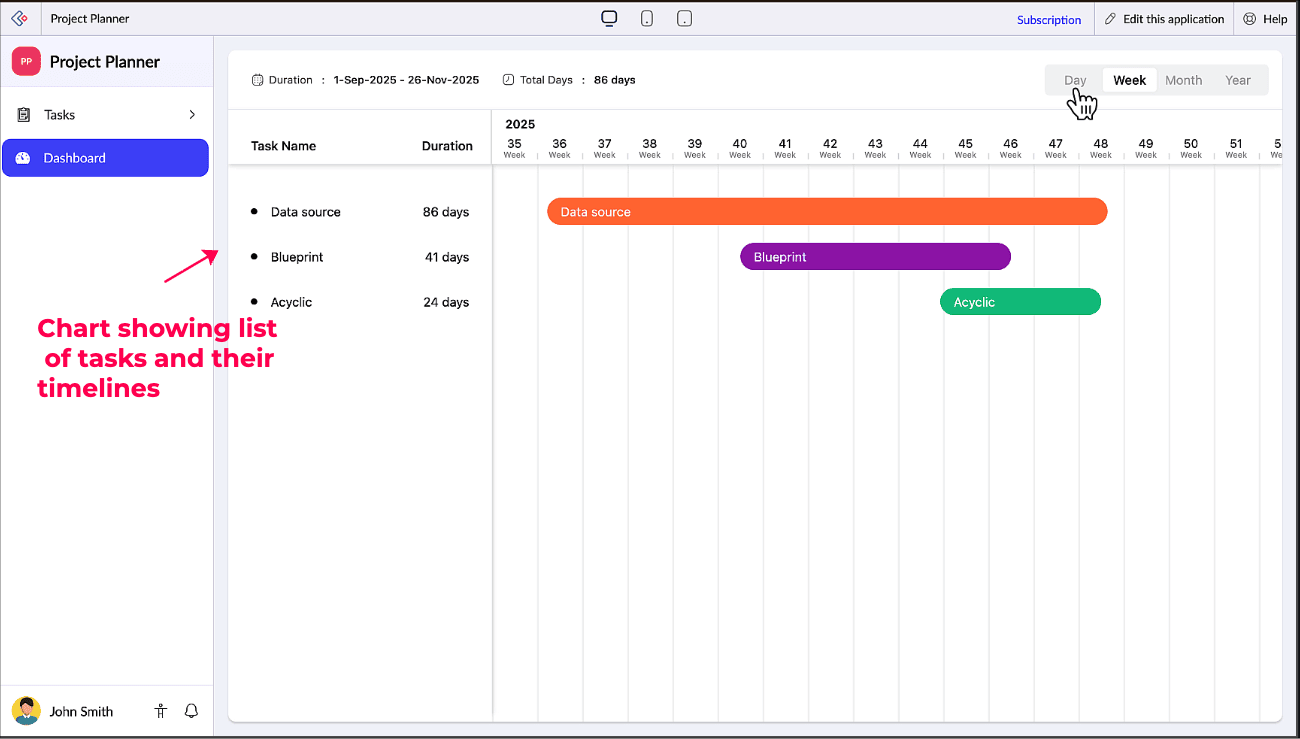Open the accessibility icon near John Smith
This screenshot has width=1300, height=739.
(161, 711)
